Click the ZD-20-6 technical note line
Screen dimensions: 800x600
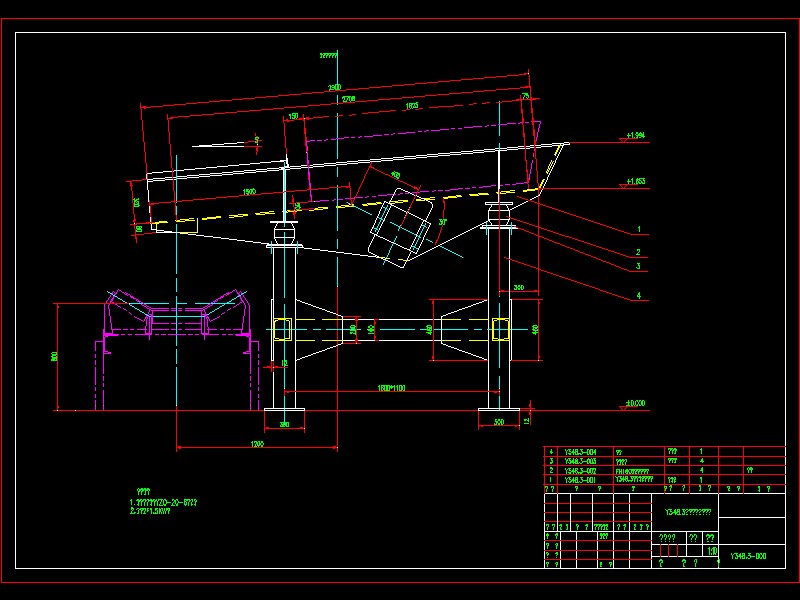click(163, 503)
